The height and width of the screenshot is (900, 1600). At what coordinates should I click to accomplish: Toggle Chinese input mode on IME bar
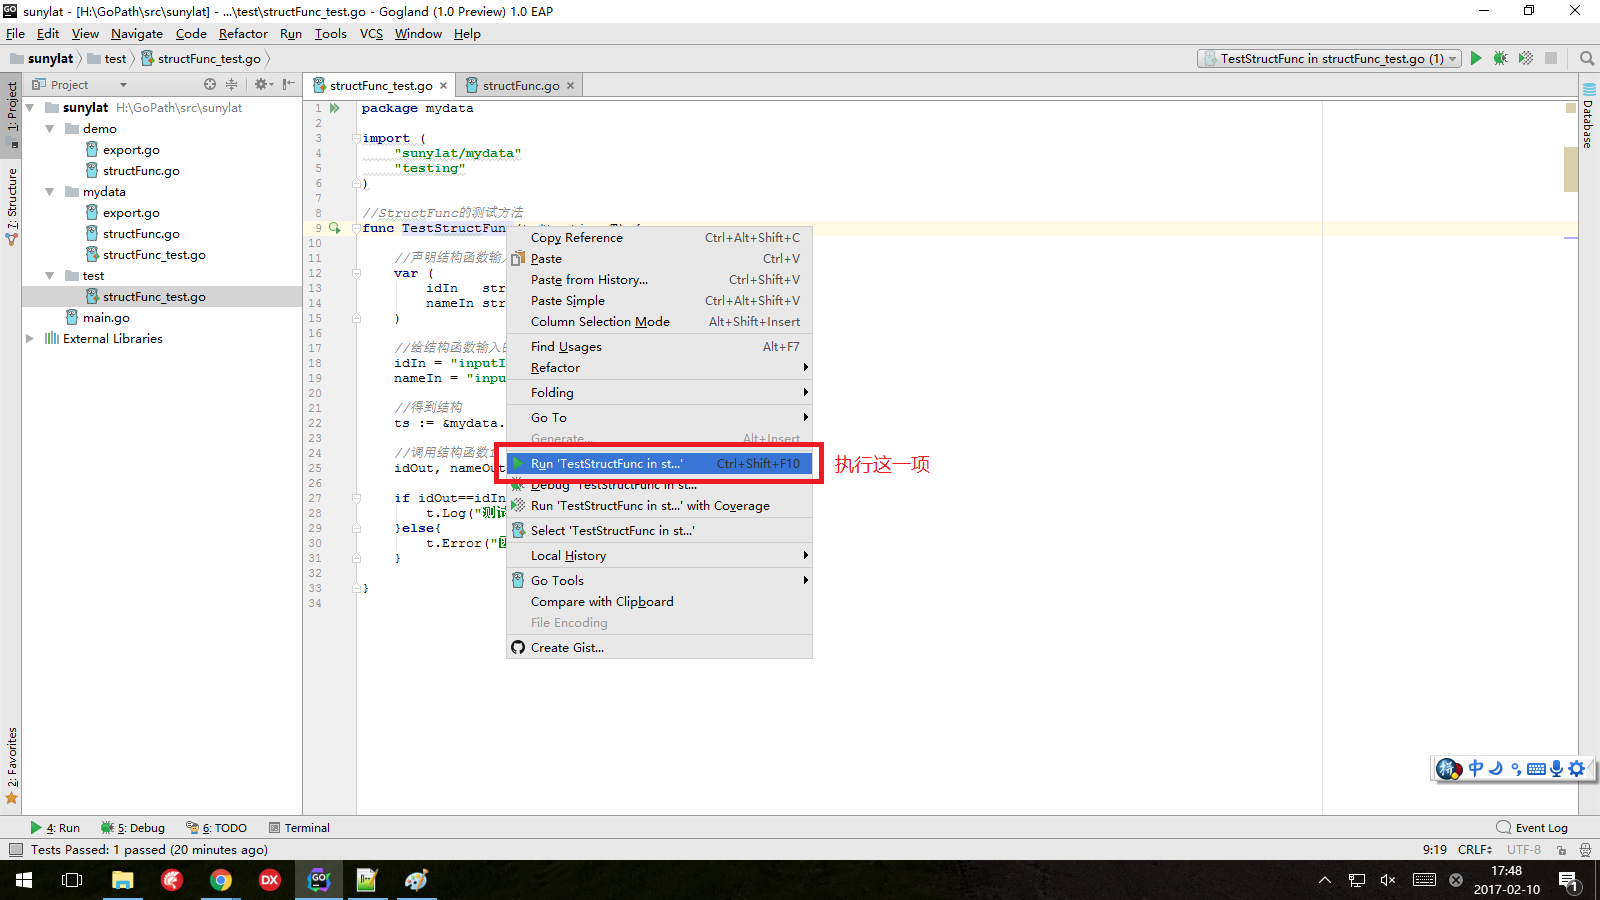(x=1476, y=768)
